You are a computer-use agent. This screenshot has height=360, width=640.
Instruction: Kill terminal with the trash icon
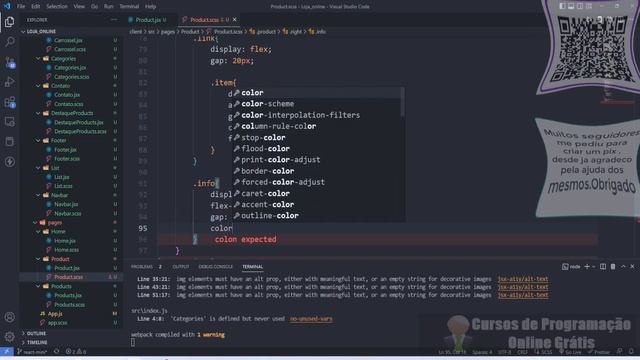click(x=613, y=267)
